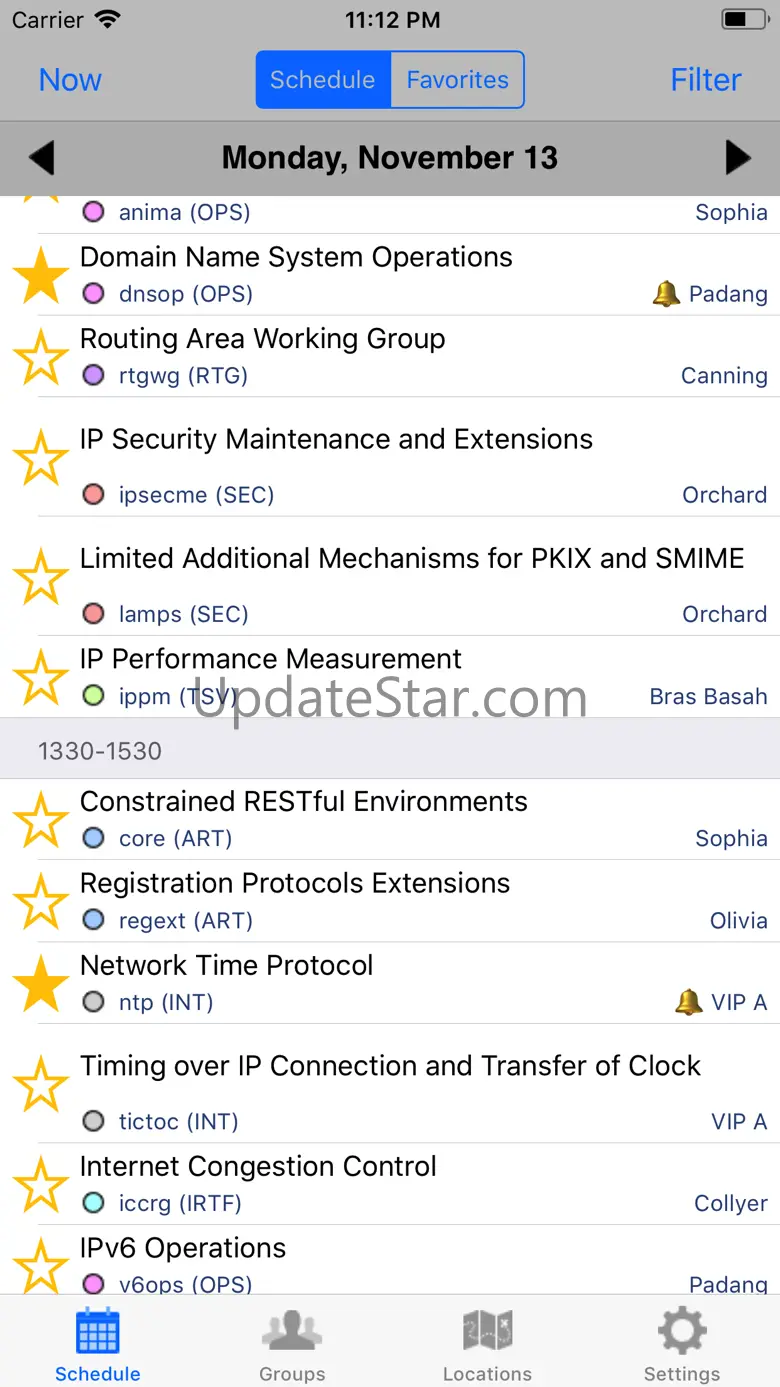Unfavorite Domain Name System Operations star
The image size is (780, 1387).
pos(41,276)
